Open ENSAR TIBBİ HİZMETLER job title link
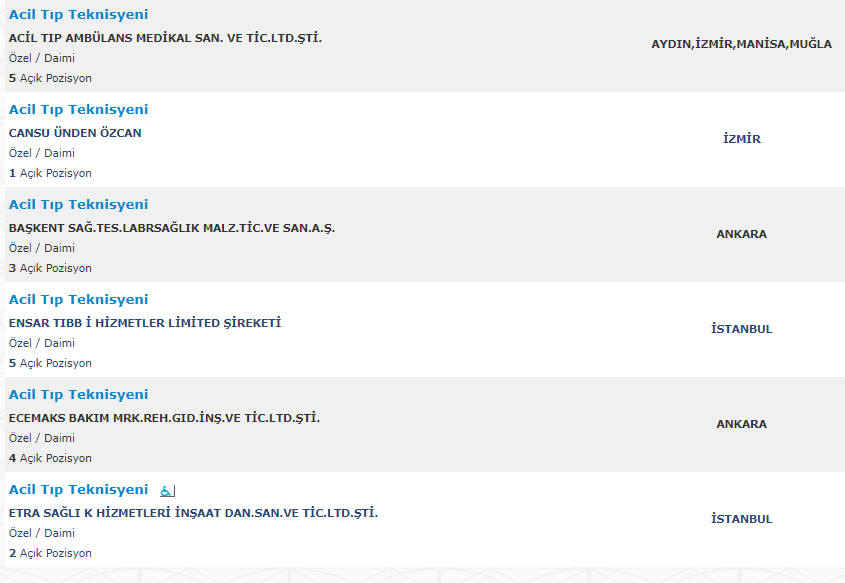The height and width of the screenshot is (583, 845). [78, 299]
